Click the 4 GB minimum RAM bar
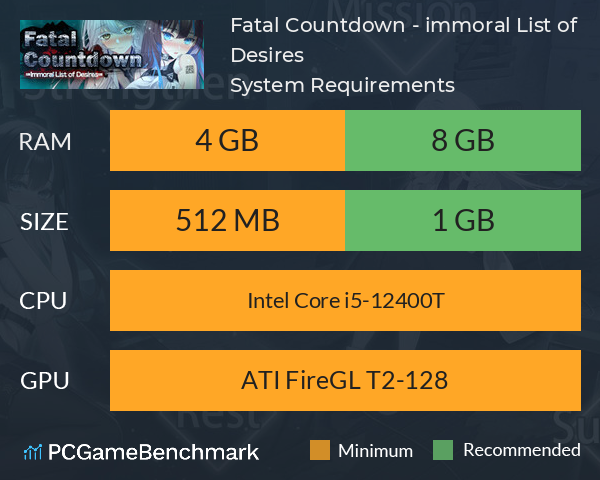Image resolution: width=600 pixels, height=480 pixels. click(227, 140)
